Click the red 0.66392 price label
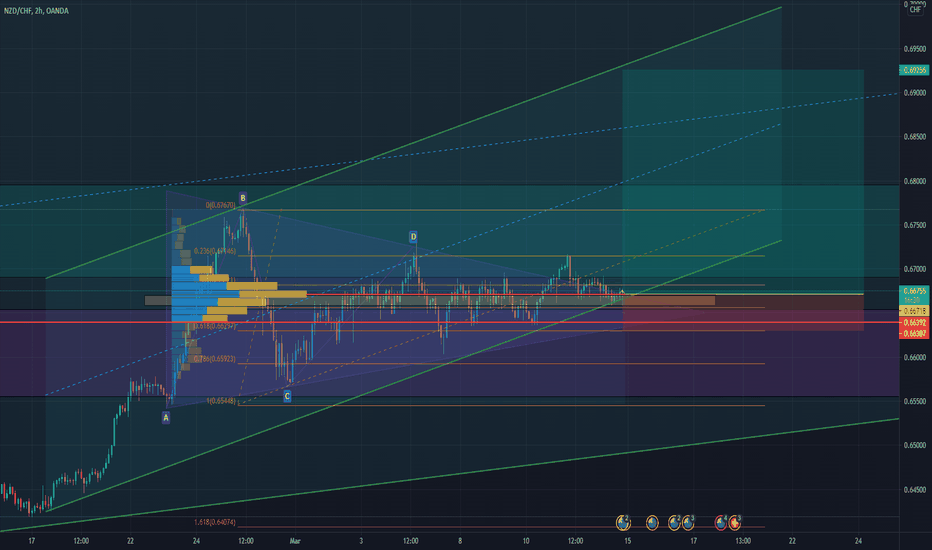Screen dimensions: 932x550 click(914, 322)
